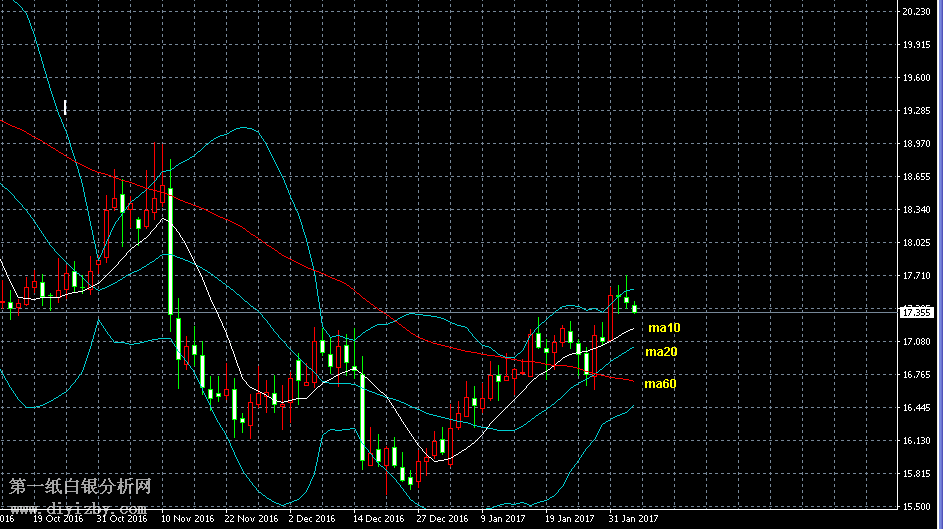The height and width of the screenshot is (529, 943).
Task: Click the 9 Jan 2017 date label
Action: [x=504, y=518]
